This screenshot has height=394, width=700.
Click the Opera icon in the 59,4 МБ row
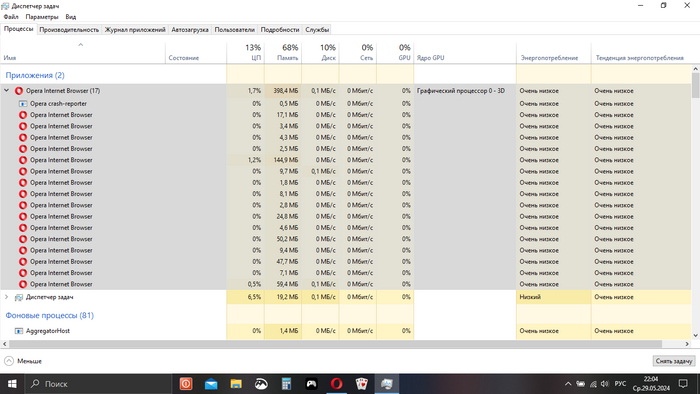pos(23,284)
